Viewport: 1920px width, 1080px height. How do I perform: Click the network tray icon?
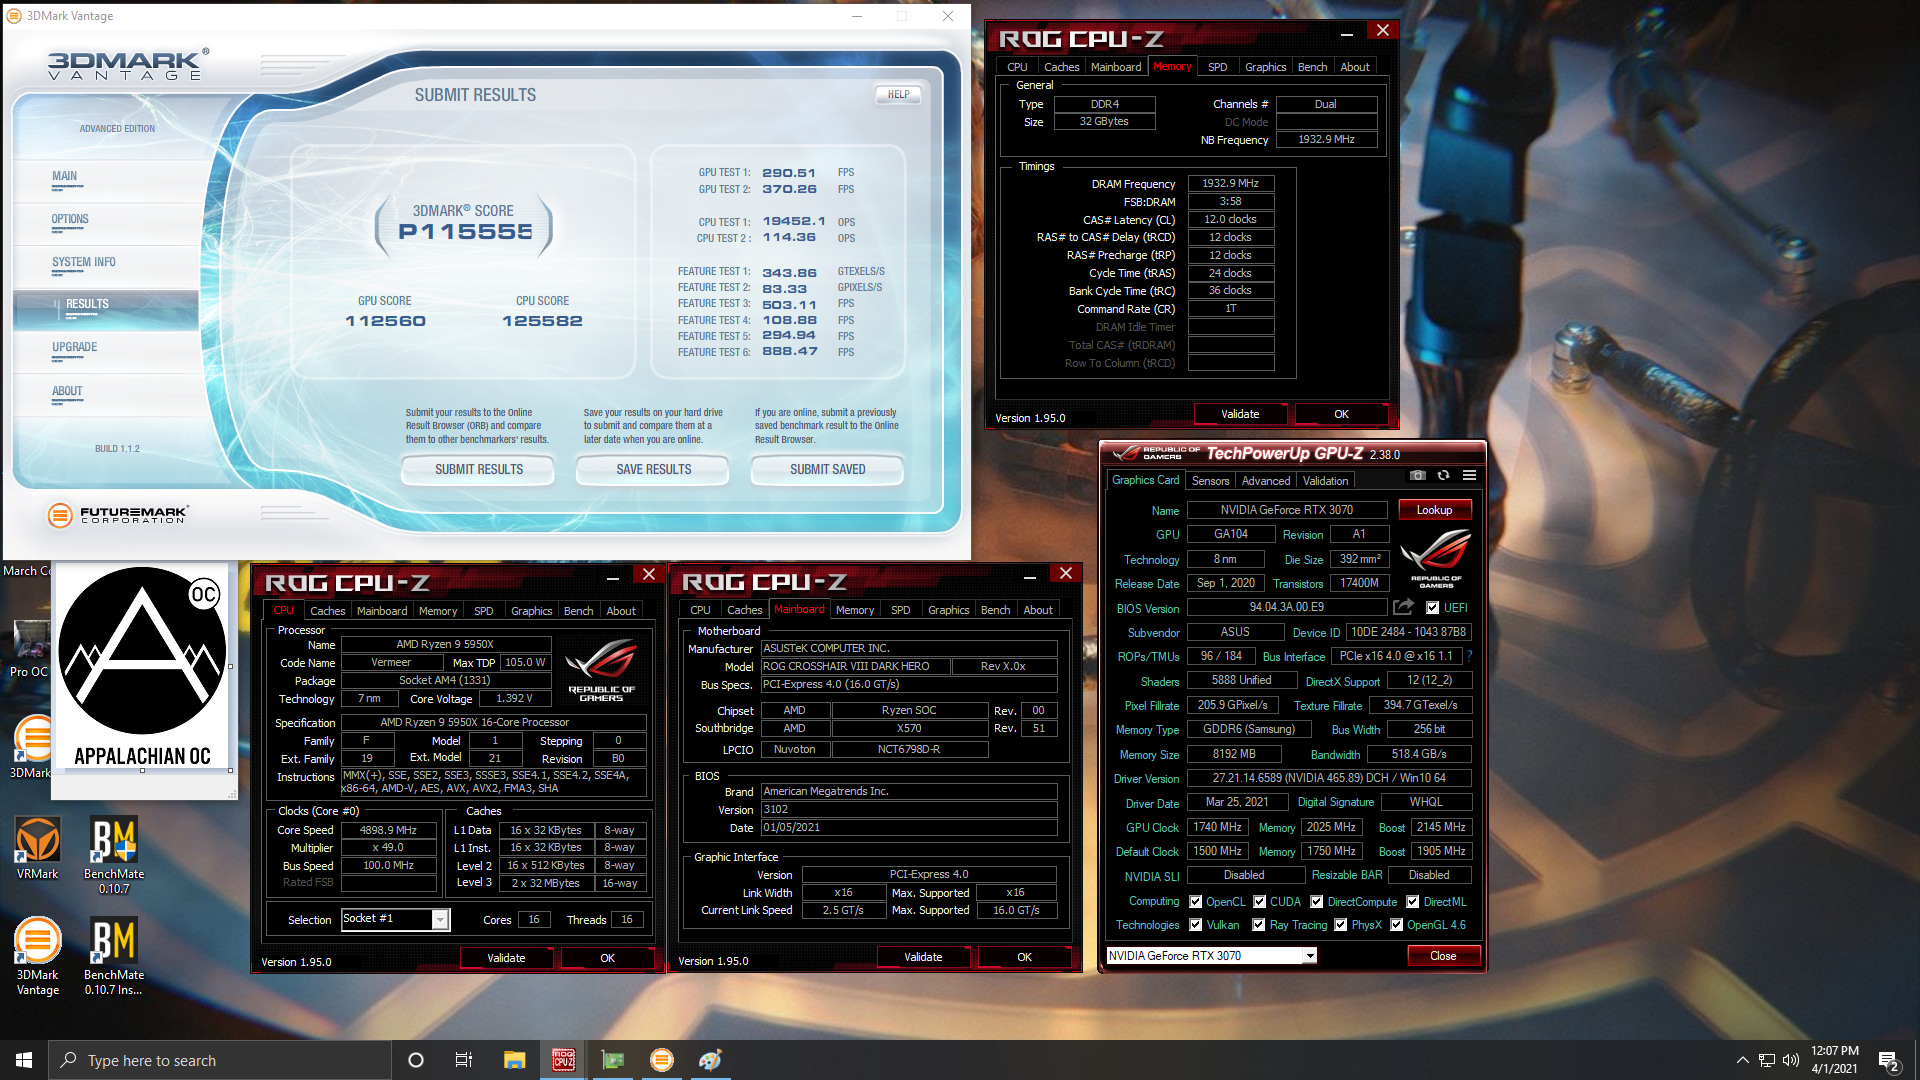(x=1766, y=1060)
